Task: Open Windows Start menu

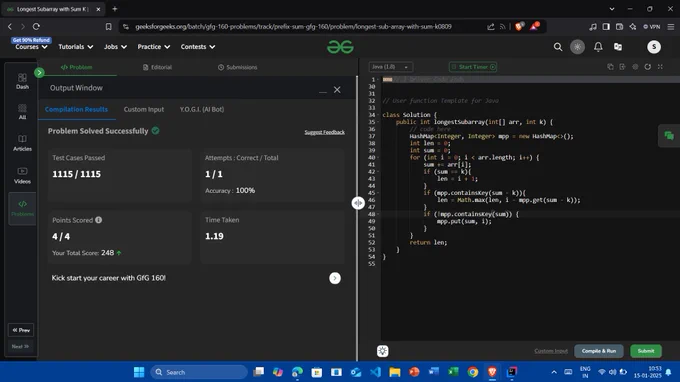Action: point(139,372)
